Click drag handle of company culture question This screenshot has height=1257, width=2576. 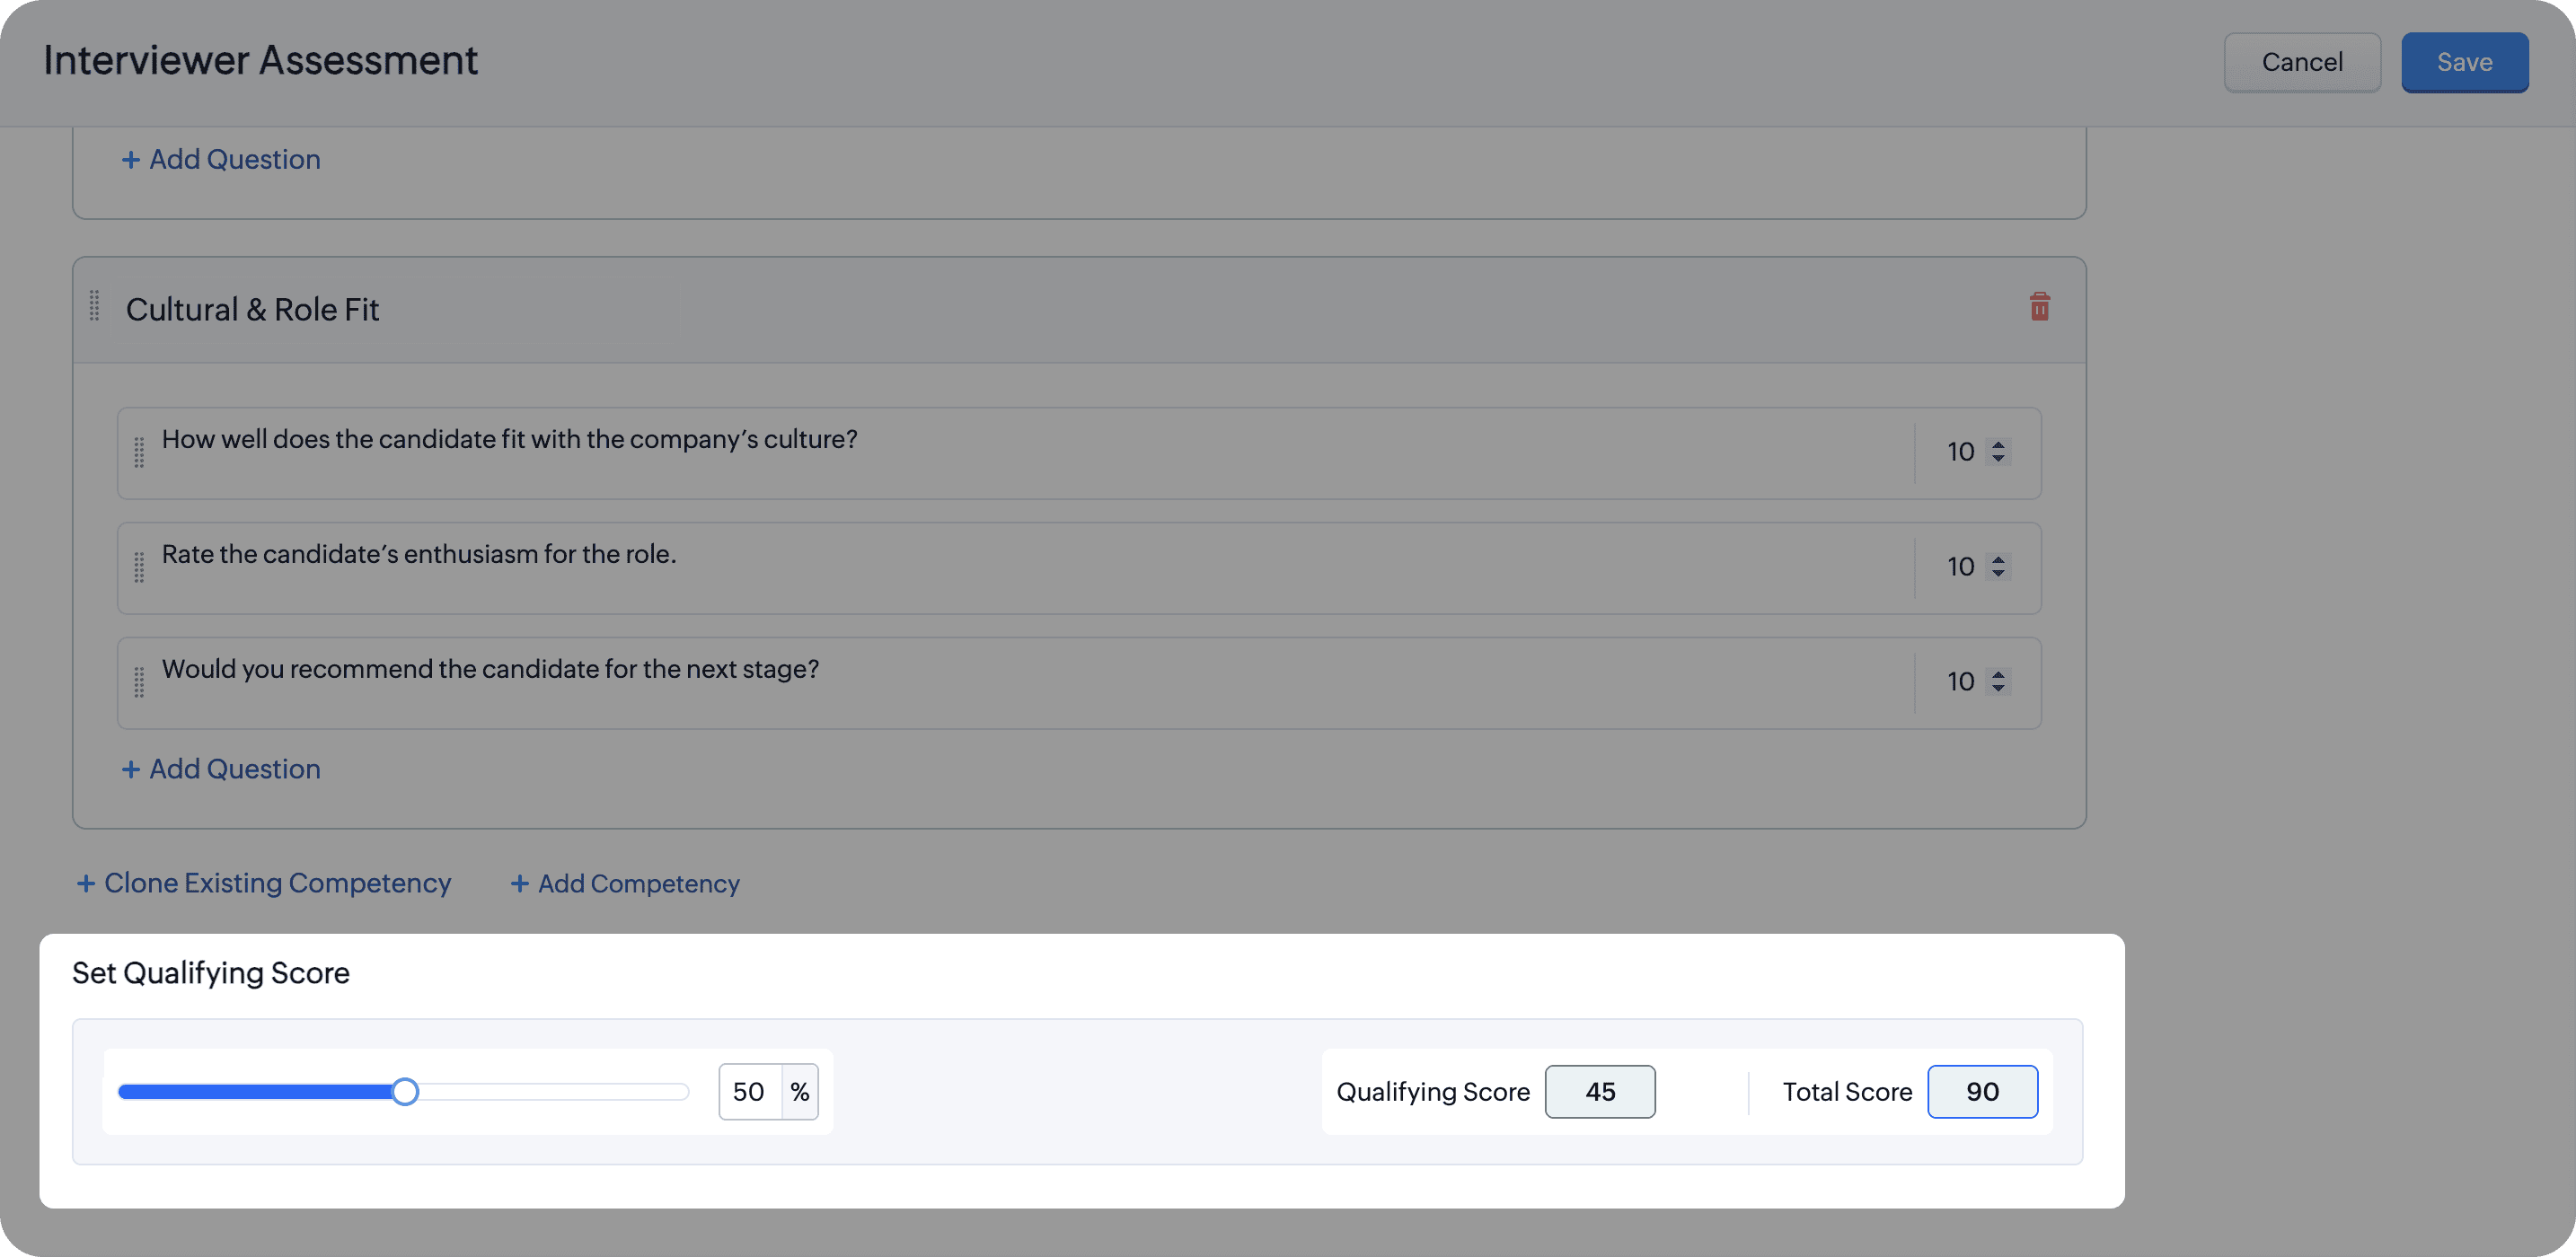pyautogui.click(x=139, y=452)
